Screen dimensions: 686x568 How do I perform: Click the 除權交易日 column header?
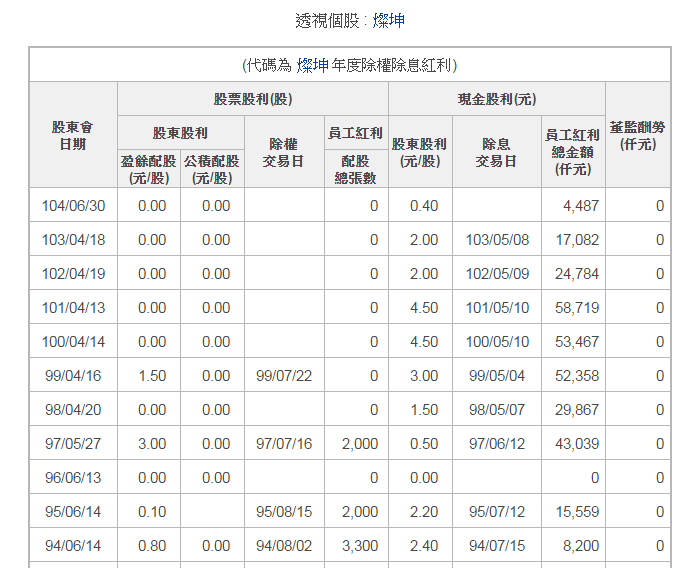click(284, 152)
